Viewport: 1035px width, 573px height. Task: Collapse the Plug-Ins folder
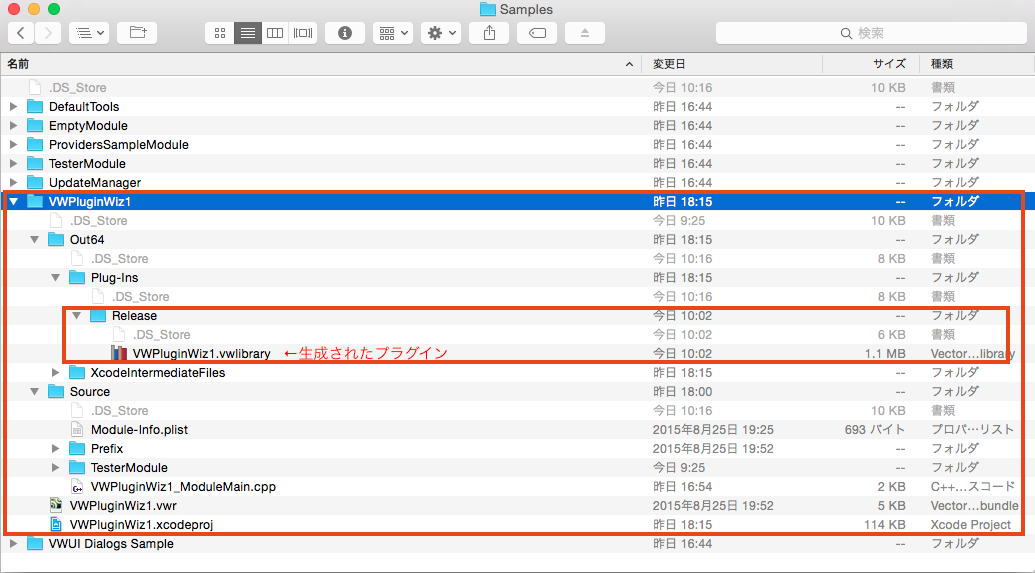coord(55,278)
